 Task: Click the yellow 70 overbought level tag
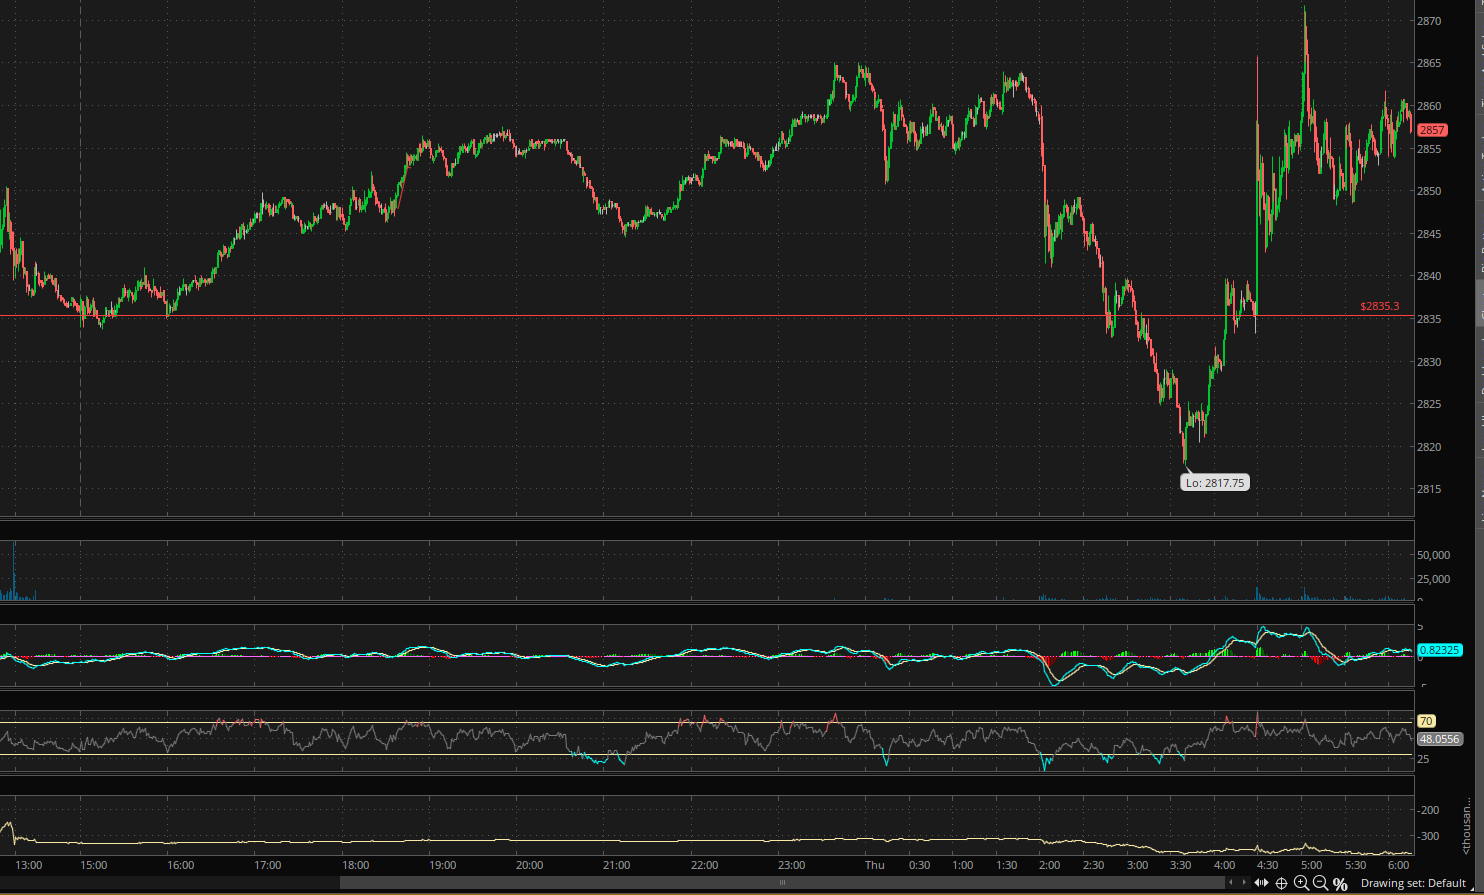pyautogui.click(x=1426, y=720)
